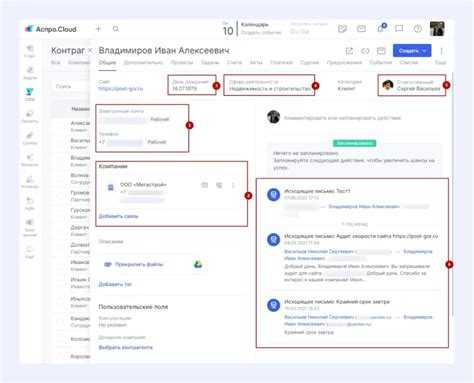Switch to the События tab

pos(381,63)
